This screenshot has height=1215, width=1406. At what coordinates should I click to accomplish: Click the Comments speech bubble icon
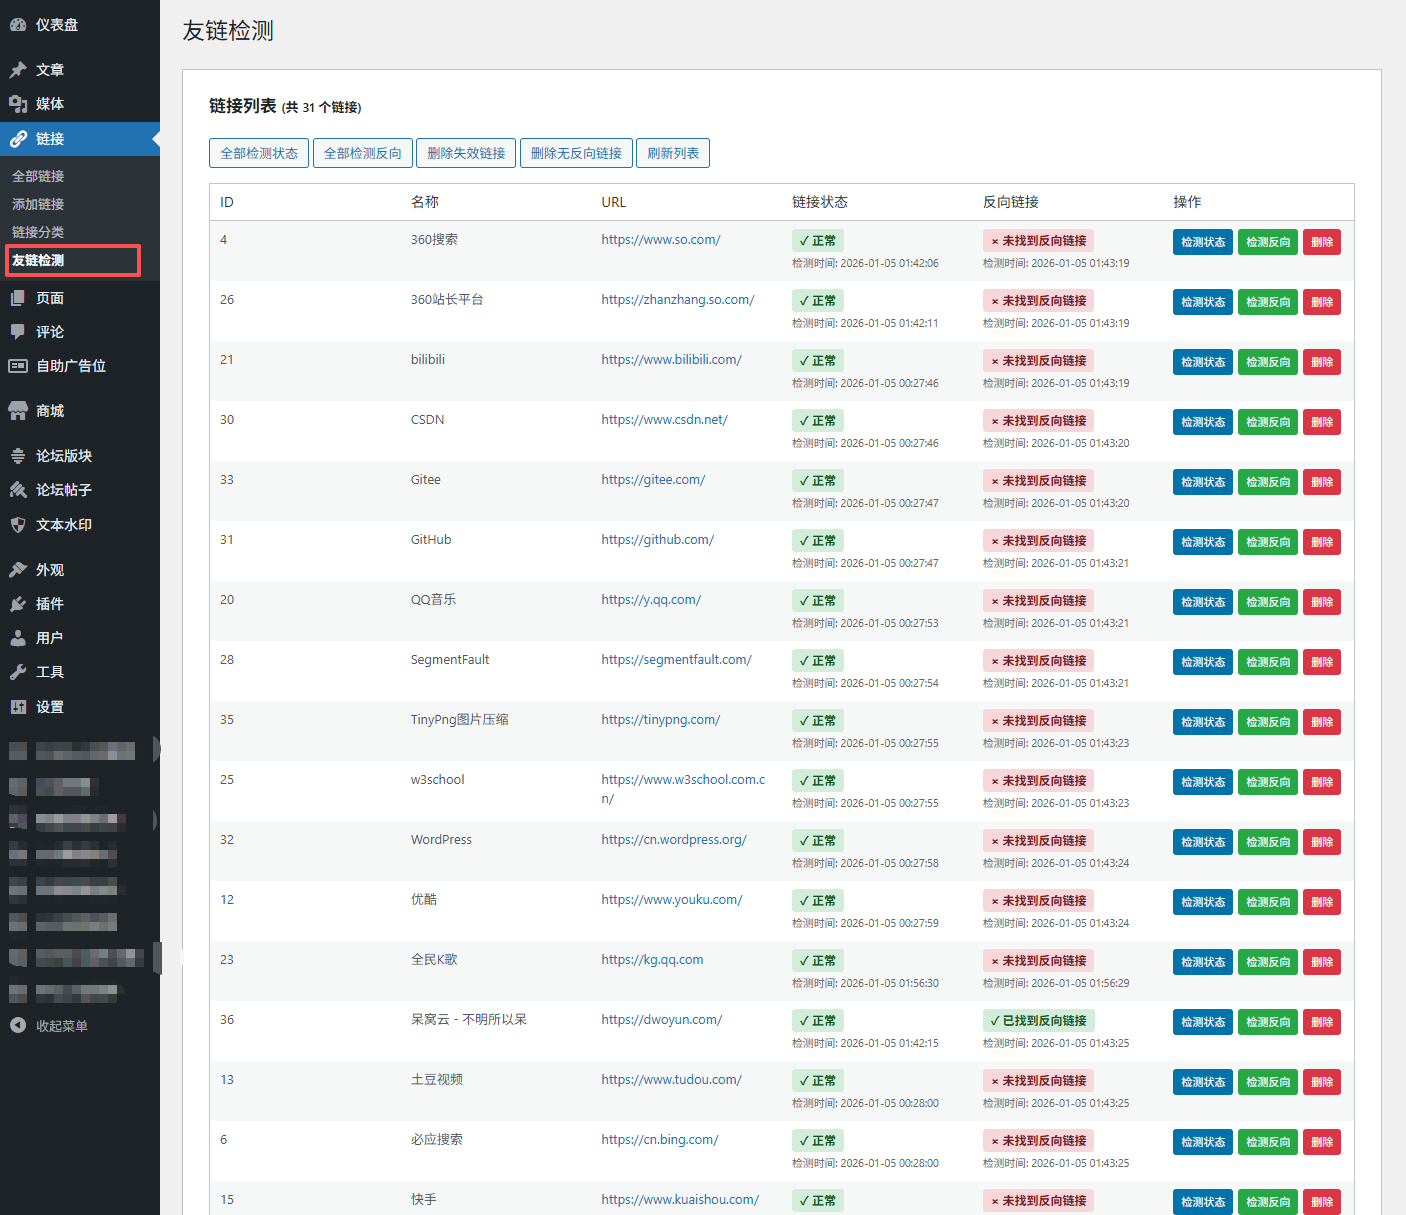[18, 332]
